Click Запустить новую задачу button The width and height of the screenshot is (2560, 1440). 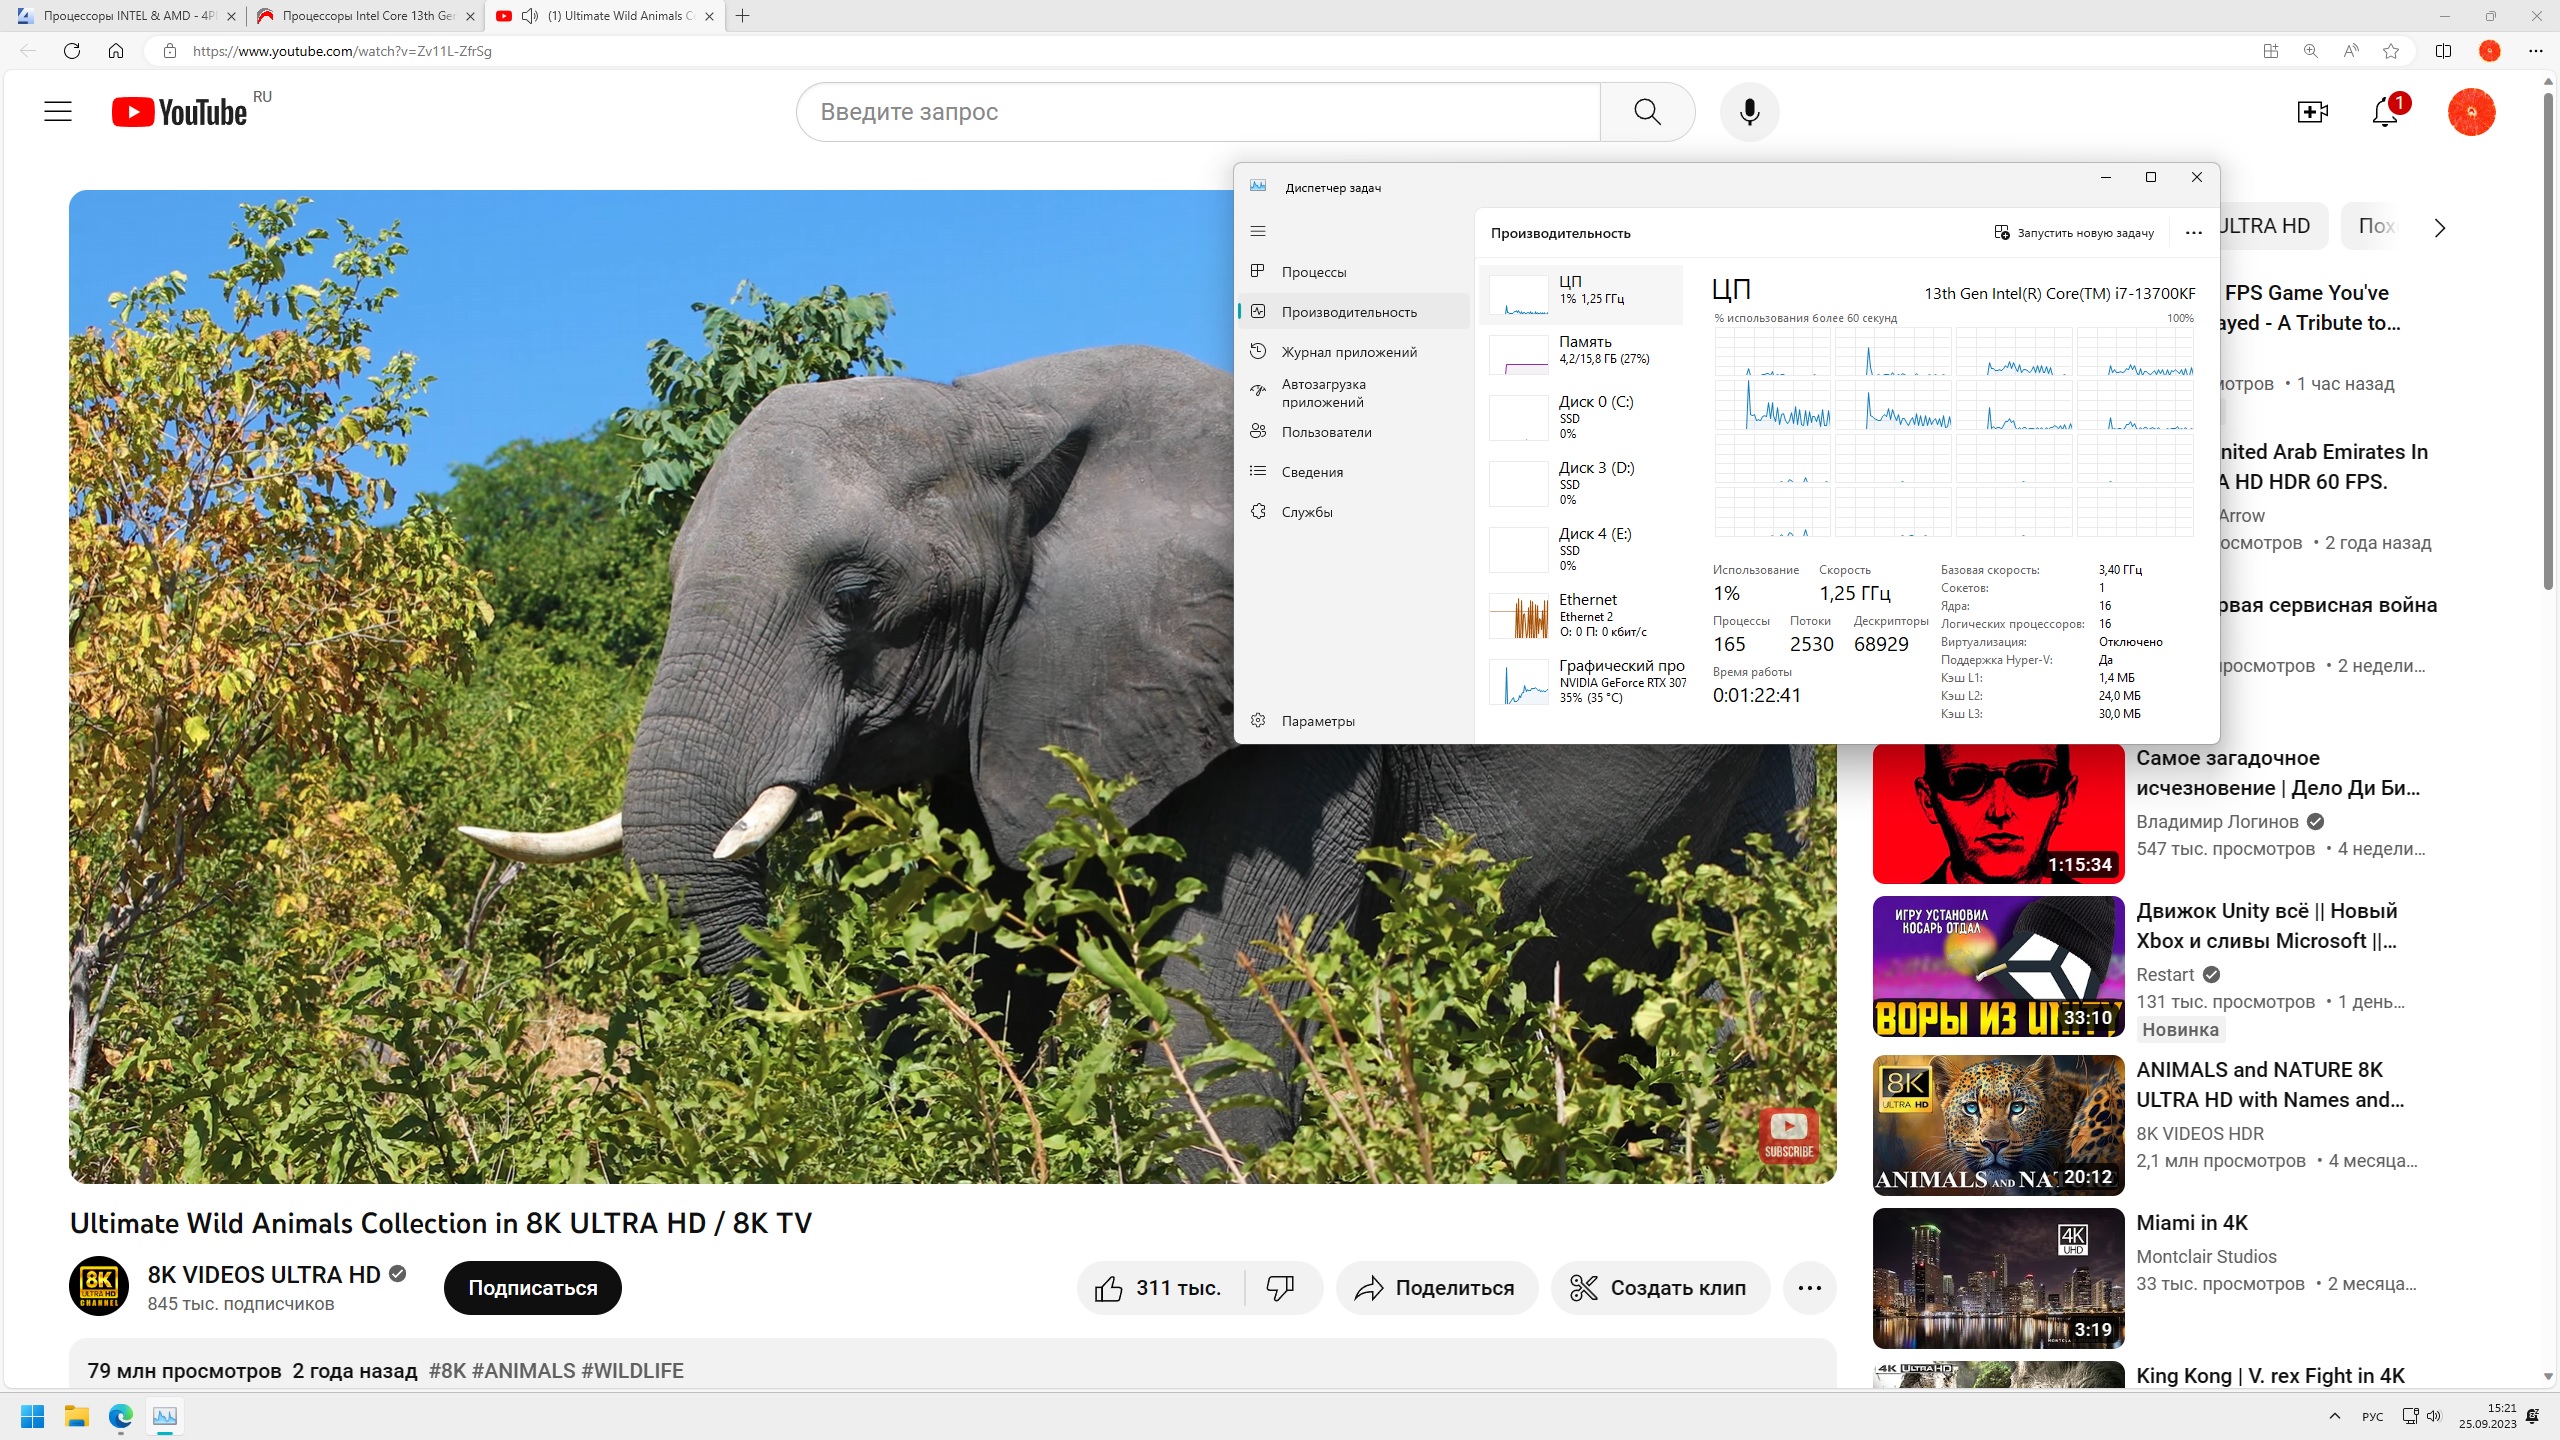2074,233
